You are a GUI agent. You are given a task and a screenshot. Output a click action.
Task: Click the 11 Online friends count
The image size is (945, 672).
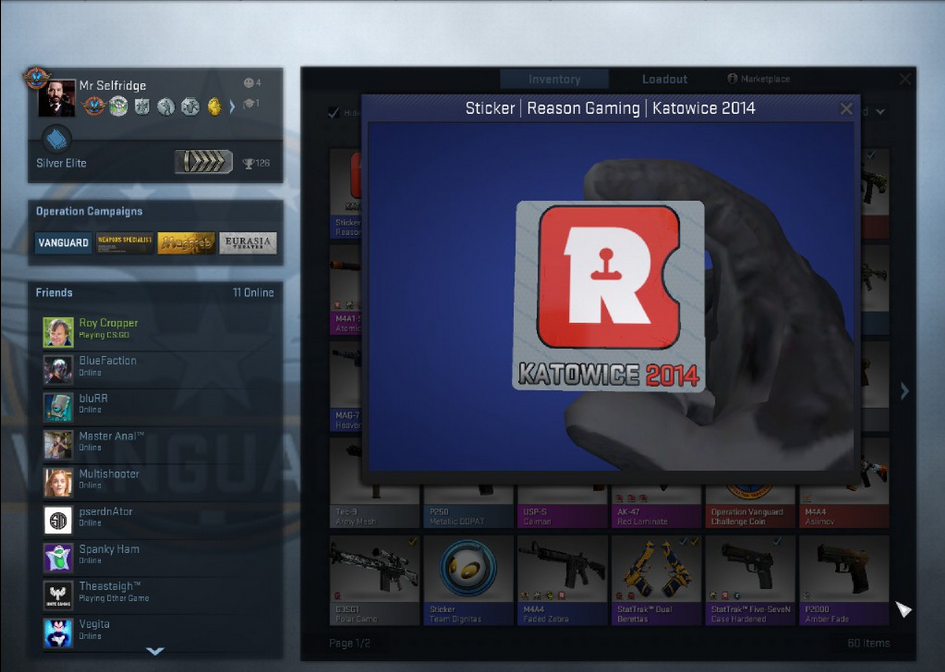253,292
